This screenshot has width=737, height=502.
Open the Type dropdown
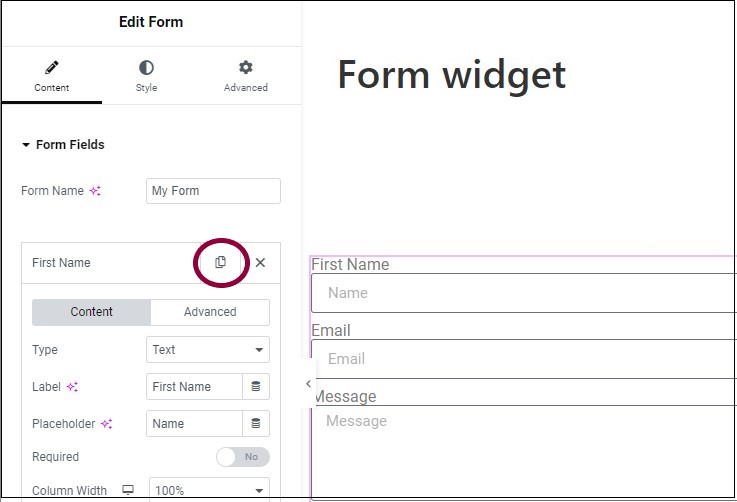click(208, 350)
